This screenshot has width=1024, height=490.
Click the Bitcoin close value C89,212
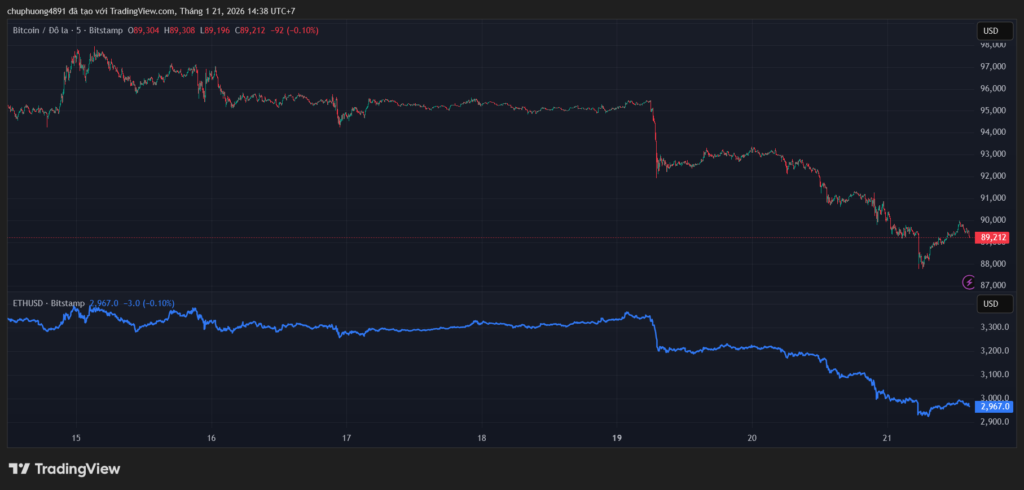tap(250, 31)
